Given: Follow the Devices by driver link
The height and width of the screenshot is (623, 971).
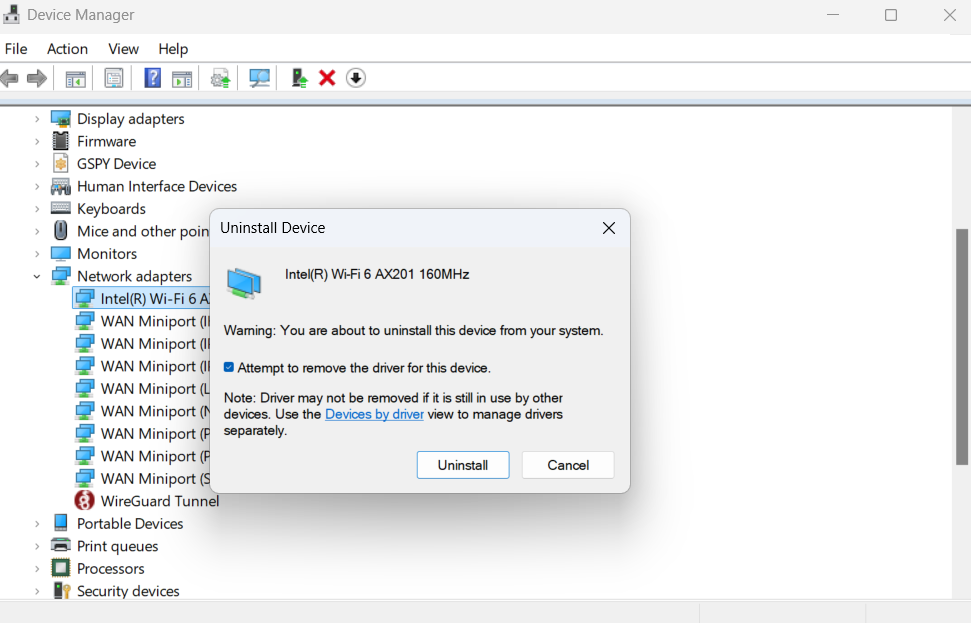Looking at the screenshot, I should [x=374, y=414].
